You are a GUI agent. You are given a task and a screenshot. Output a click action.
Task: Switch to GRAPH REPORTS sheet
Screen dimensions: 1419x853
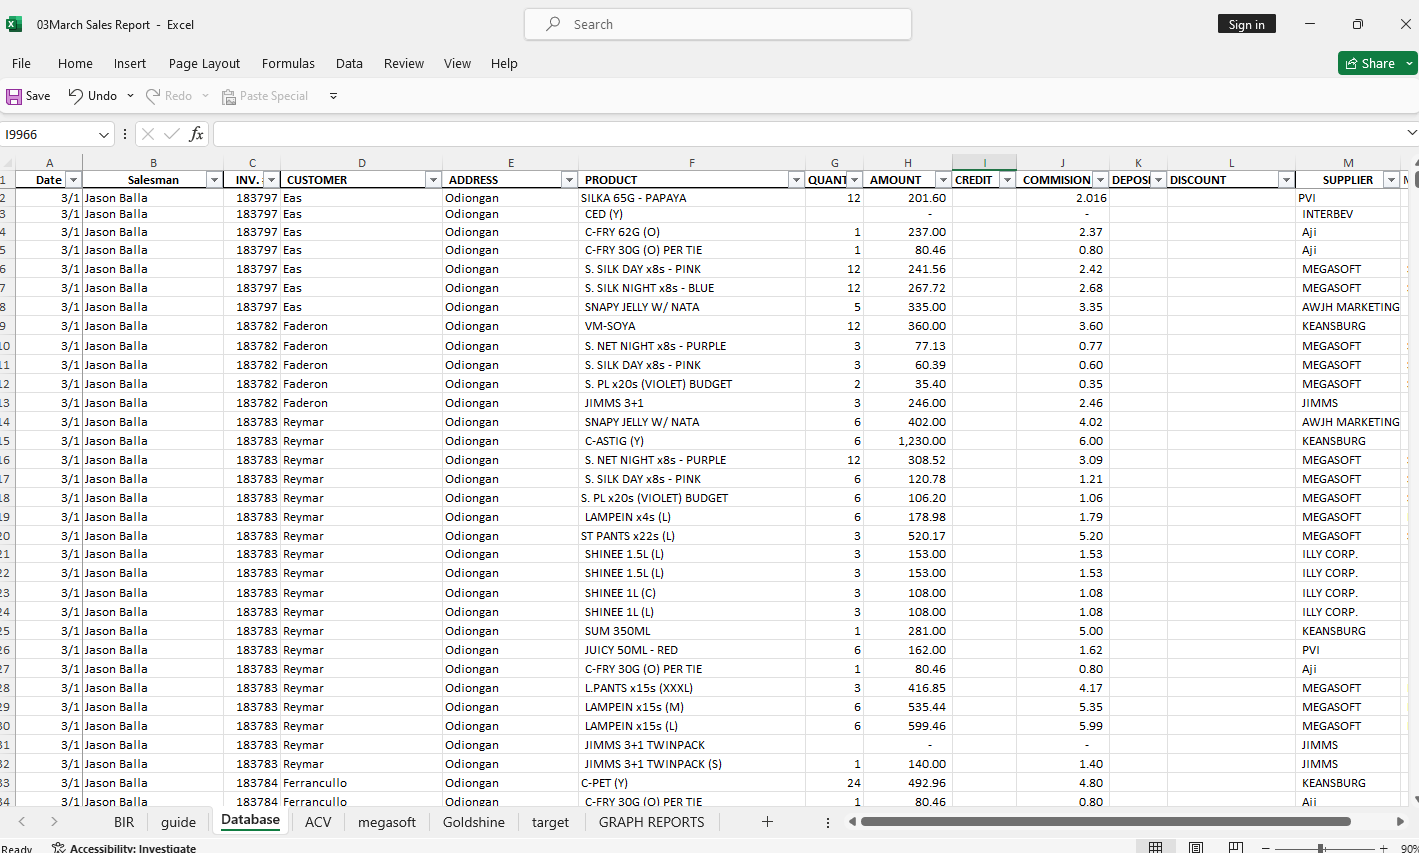click(x=652, y=822)
